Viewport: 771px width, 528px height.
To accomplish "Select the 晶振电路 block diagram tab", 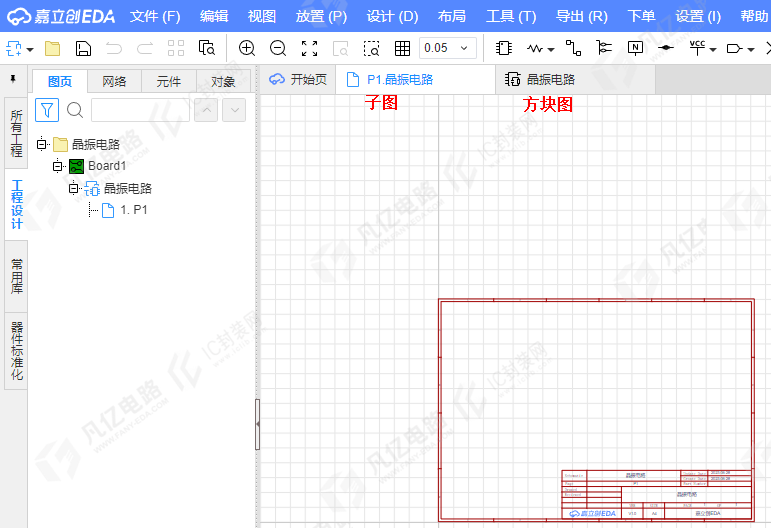I will tap(575, 79).
